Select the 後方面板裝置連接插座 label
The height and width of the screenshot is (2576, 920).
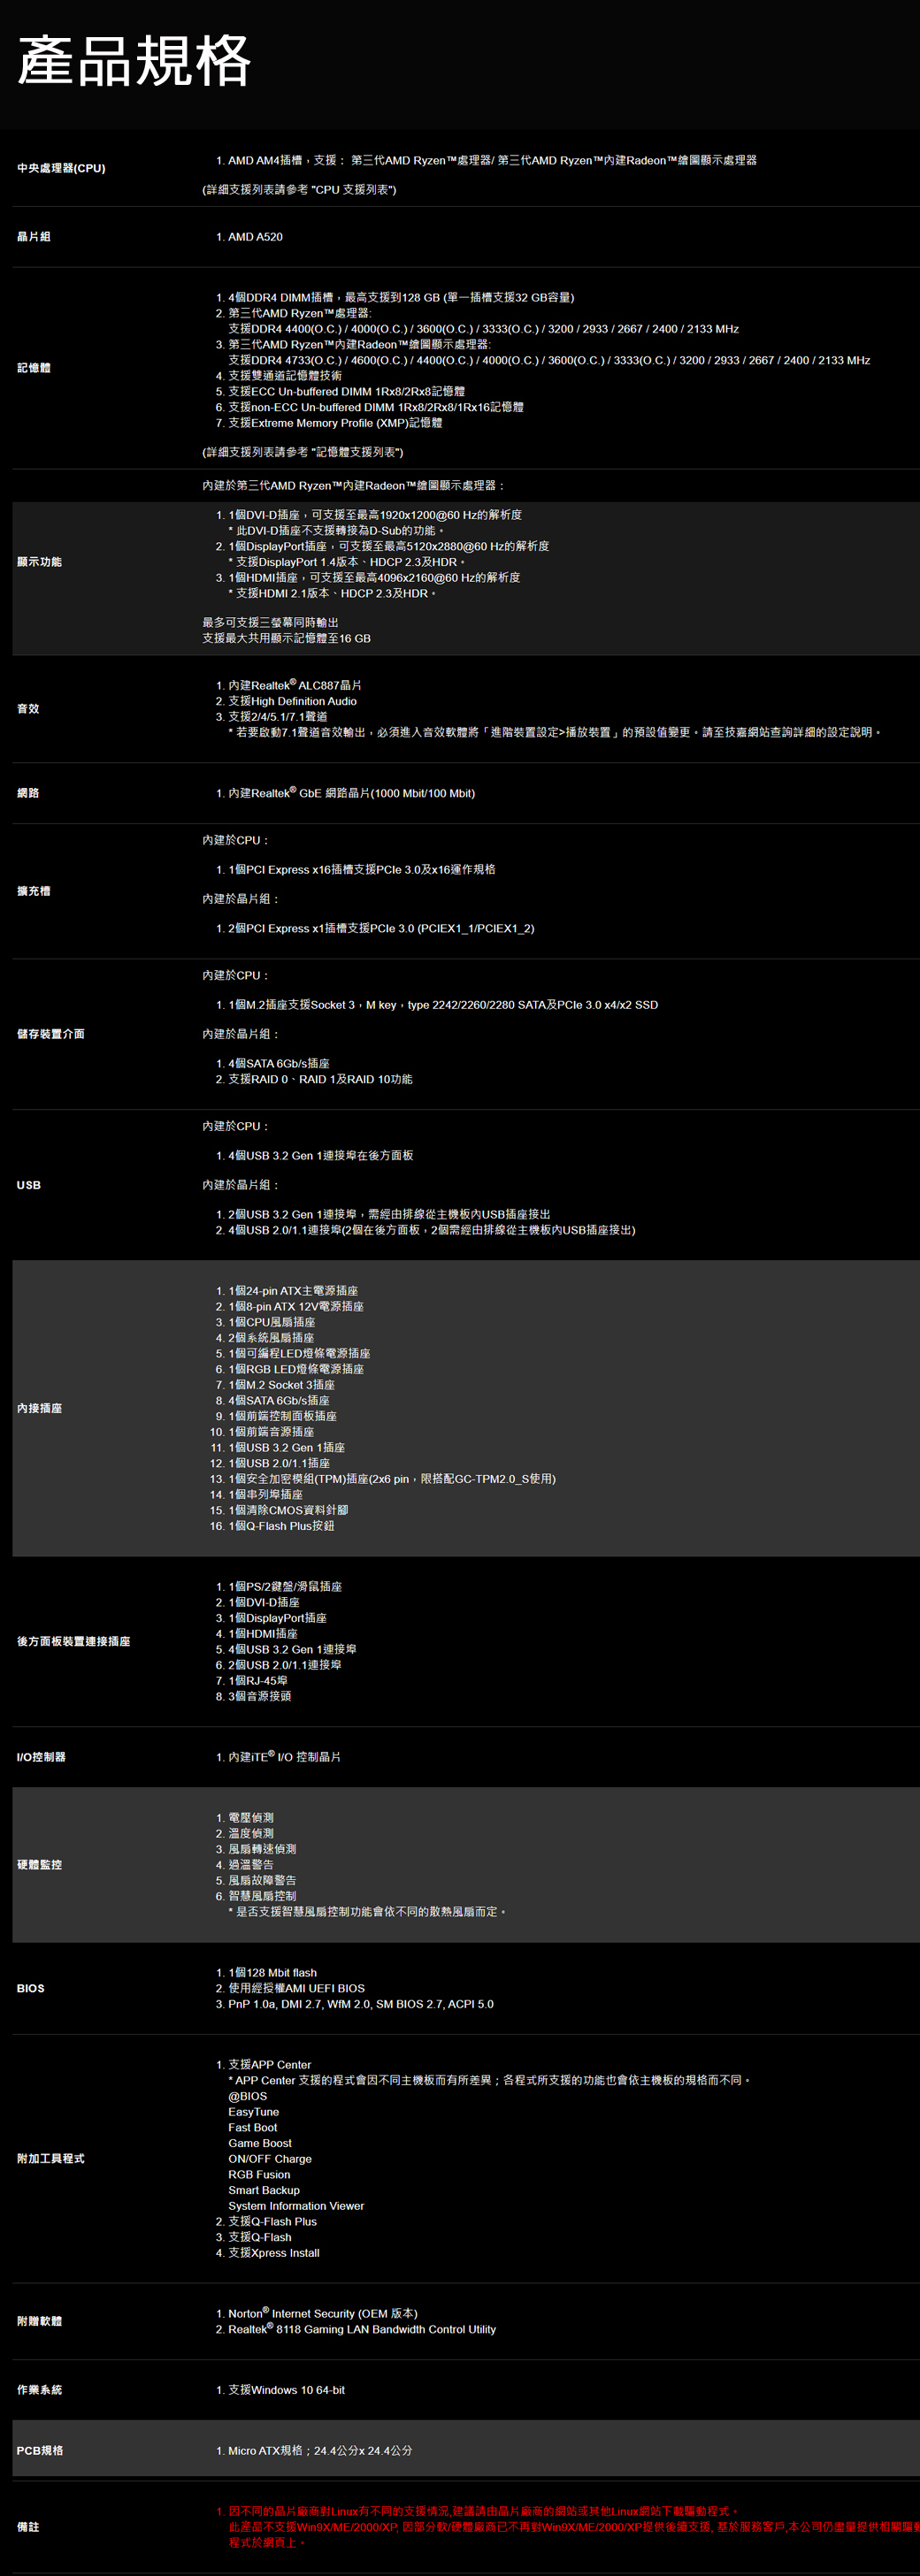click(74, 1641)
